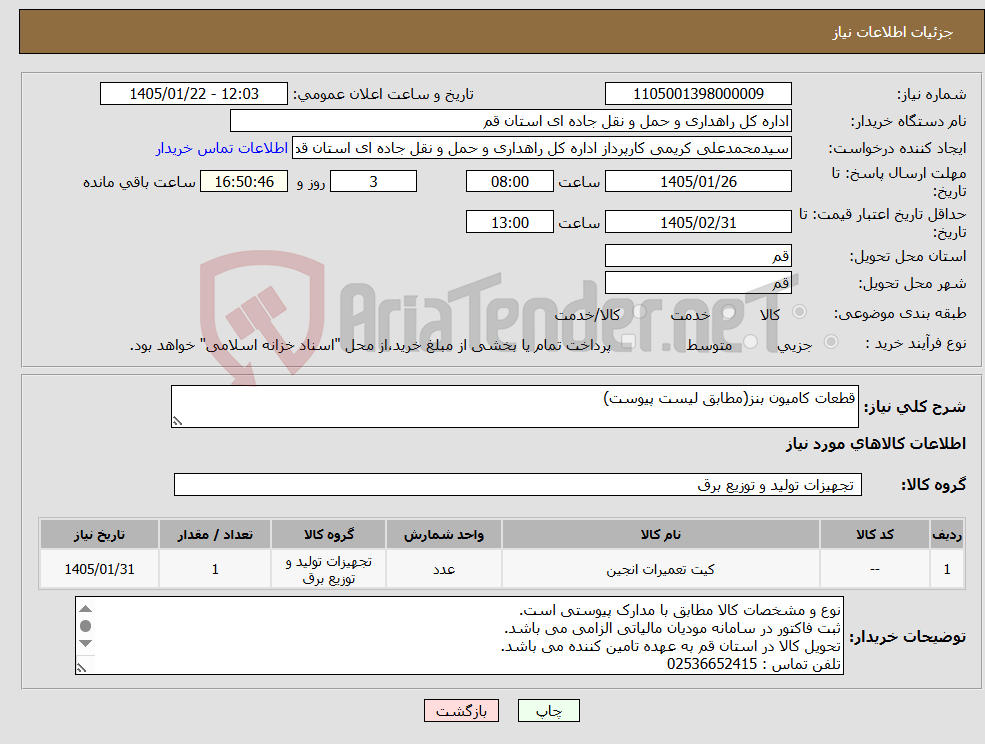This screenshot has height=744, width=985.
Task: Click the general description text area
Action: (x=514, y=407)
